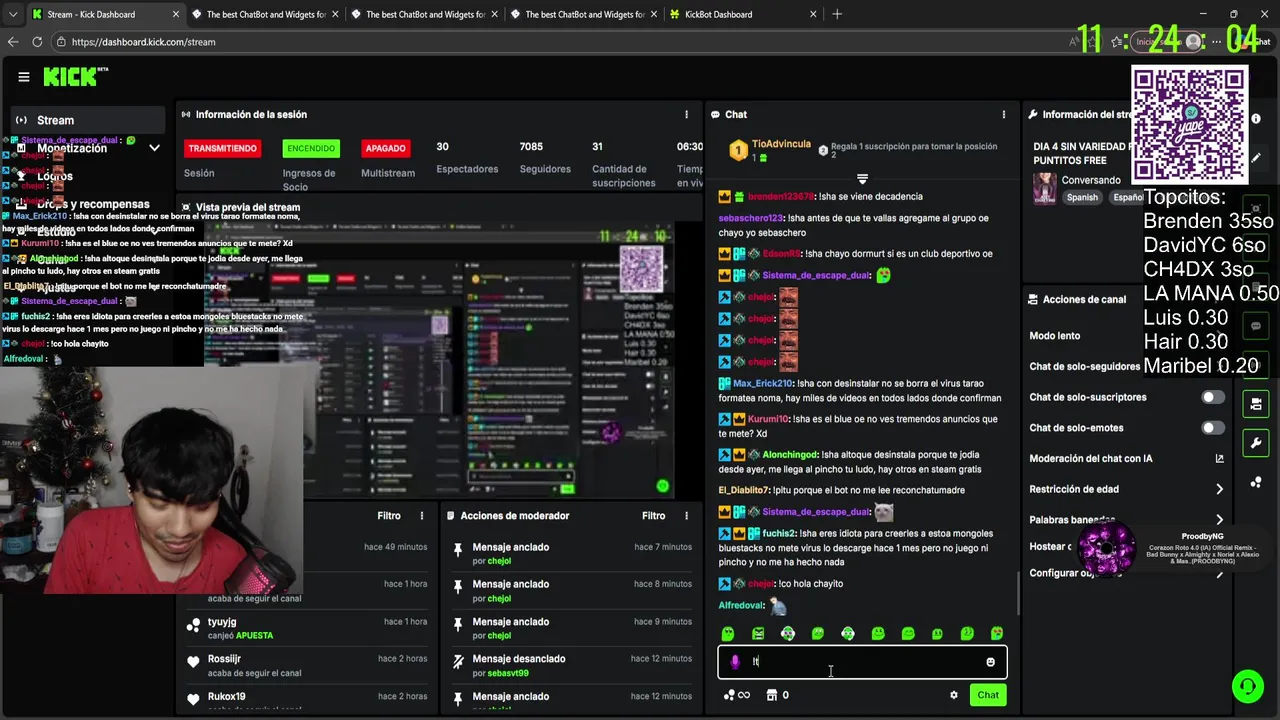Open the emoji picker in chat input
The image size is (1280, 720).
coord(991,662)
